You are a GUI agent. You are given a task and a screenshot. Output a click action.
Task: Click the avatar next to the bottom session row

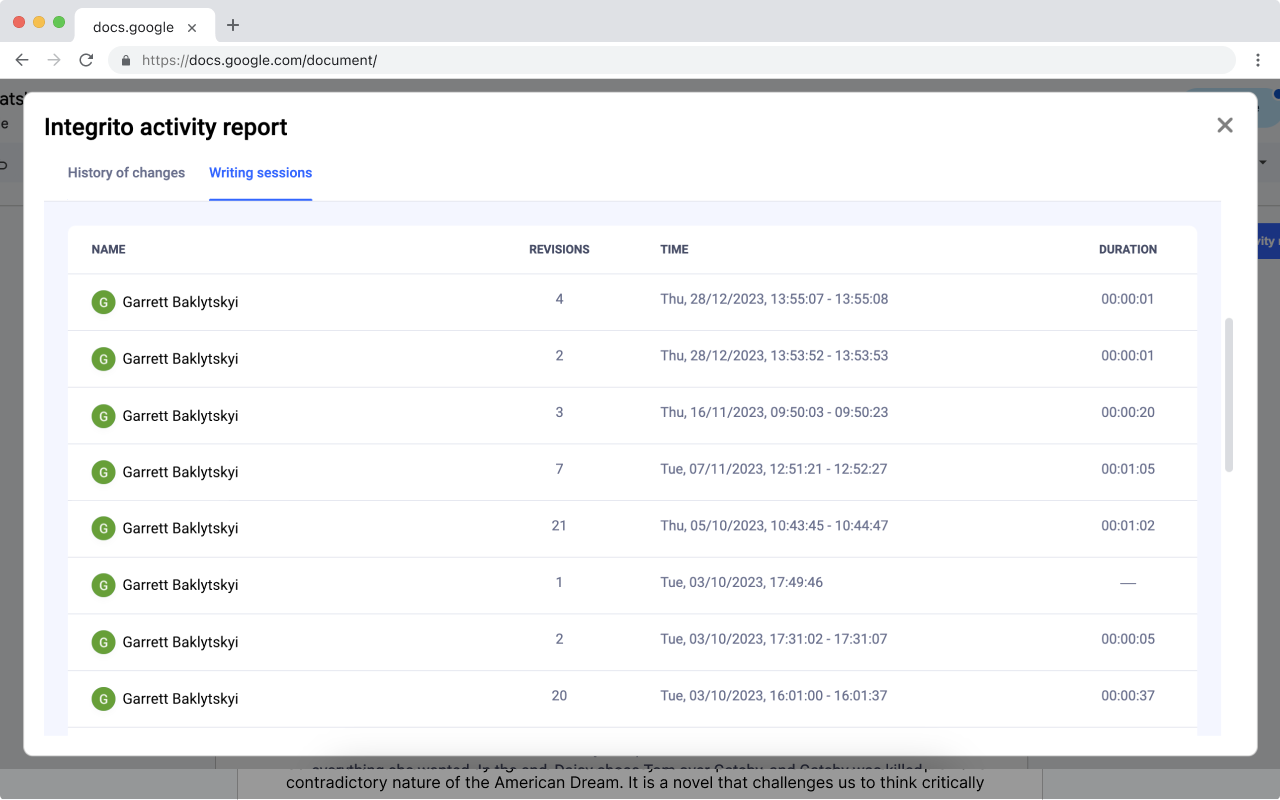[103, 699]
